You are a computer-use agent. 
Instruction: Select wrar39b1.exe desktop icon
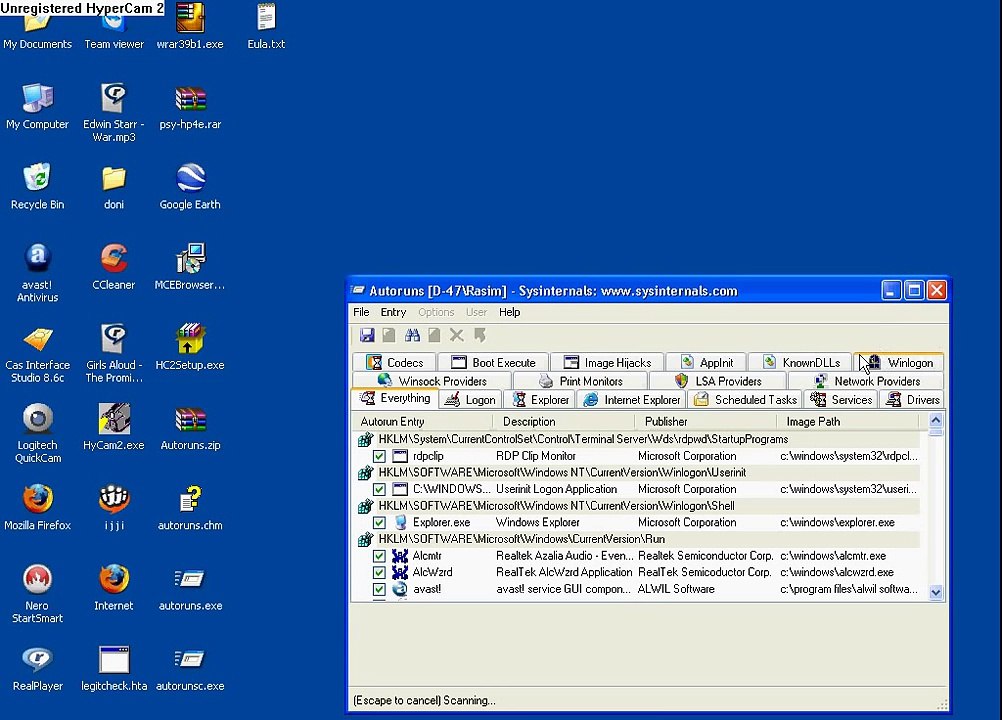(x=190, y=26)
